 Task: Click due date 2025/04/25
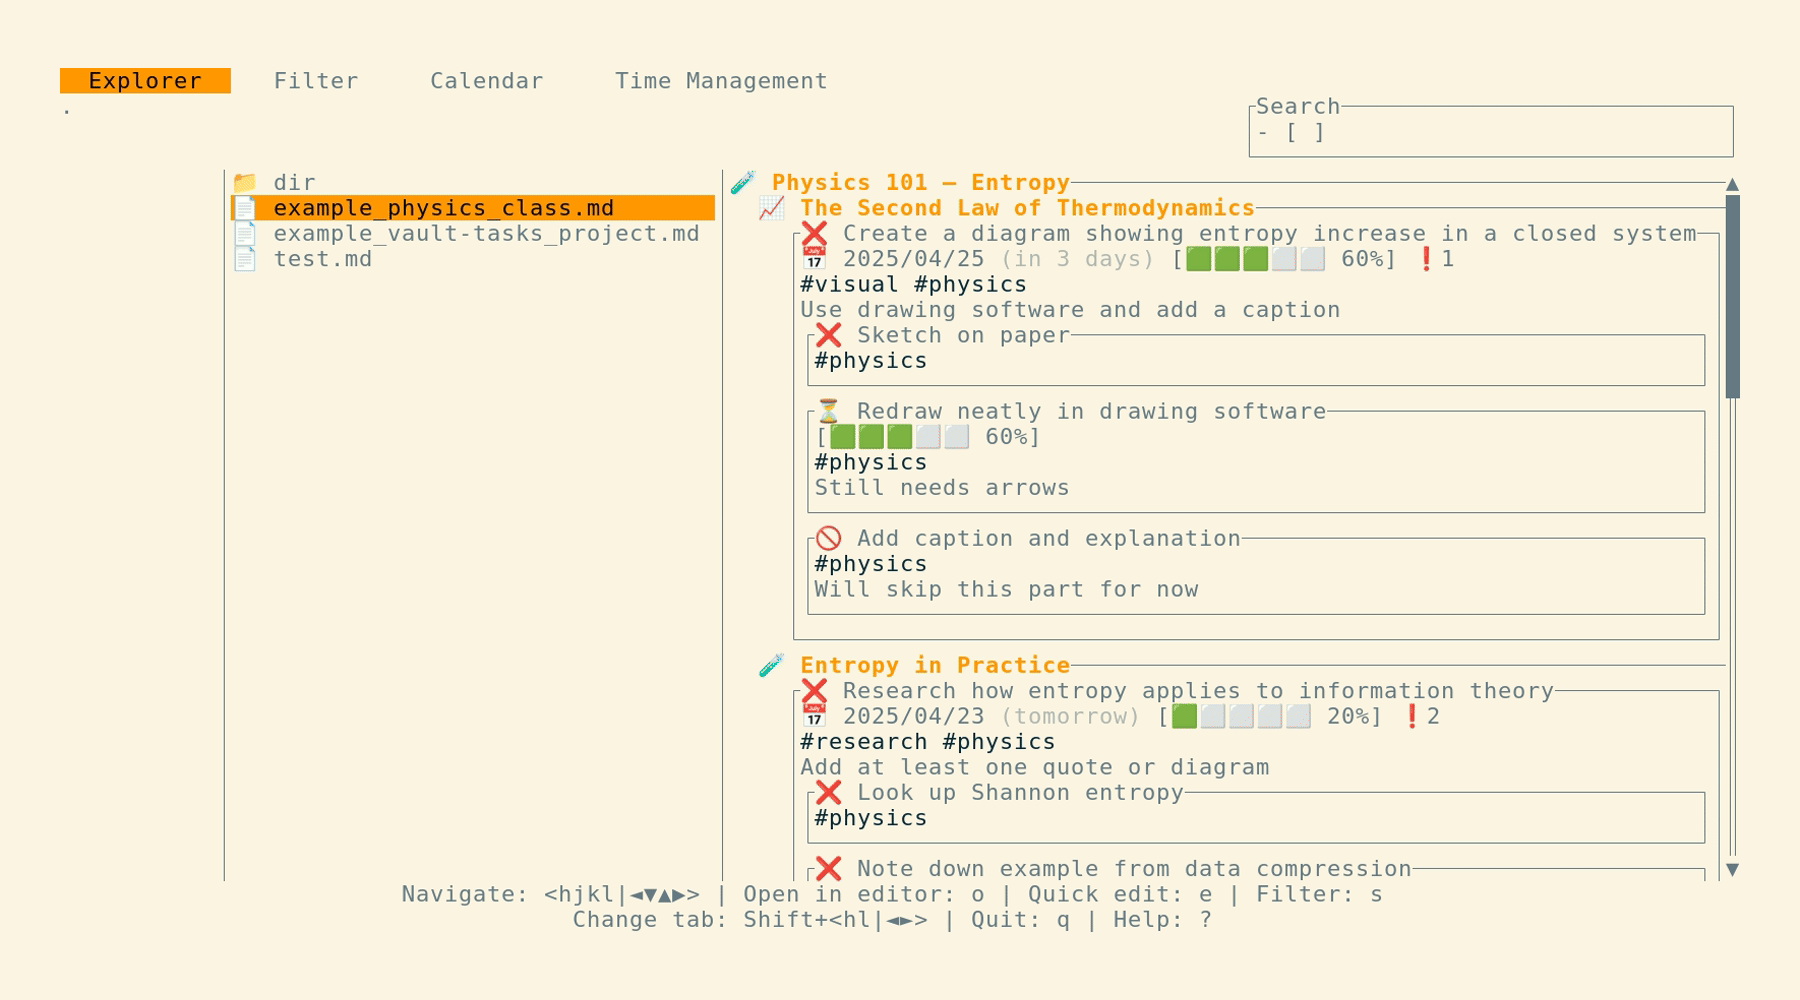[913, 259]
